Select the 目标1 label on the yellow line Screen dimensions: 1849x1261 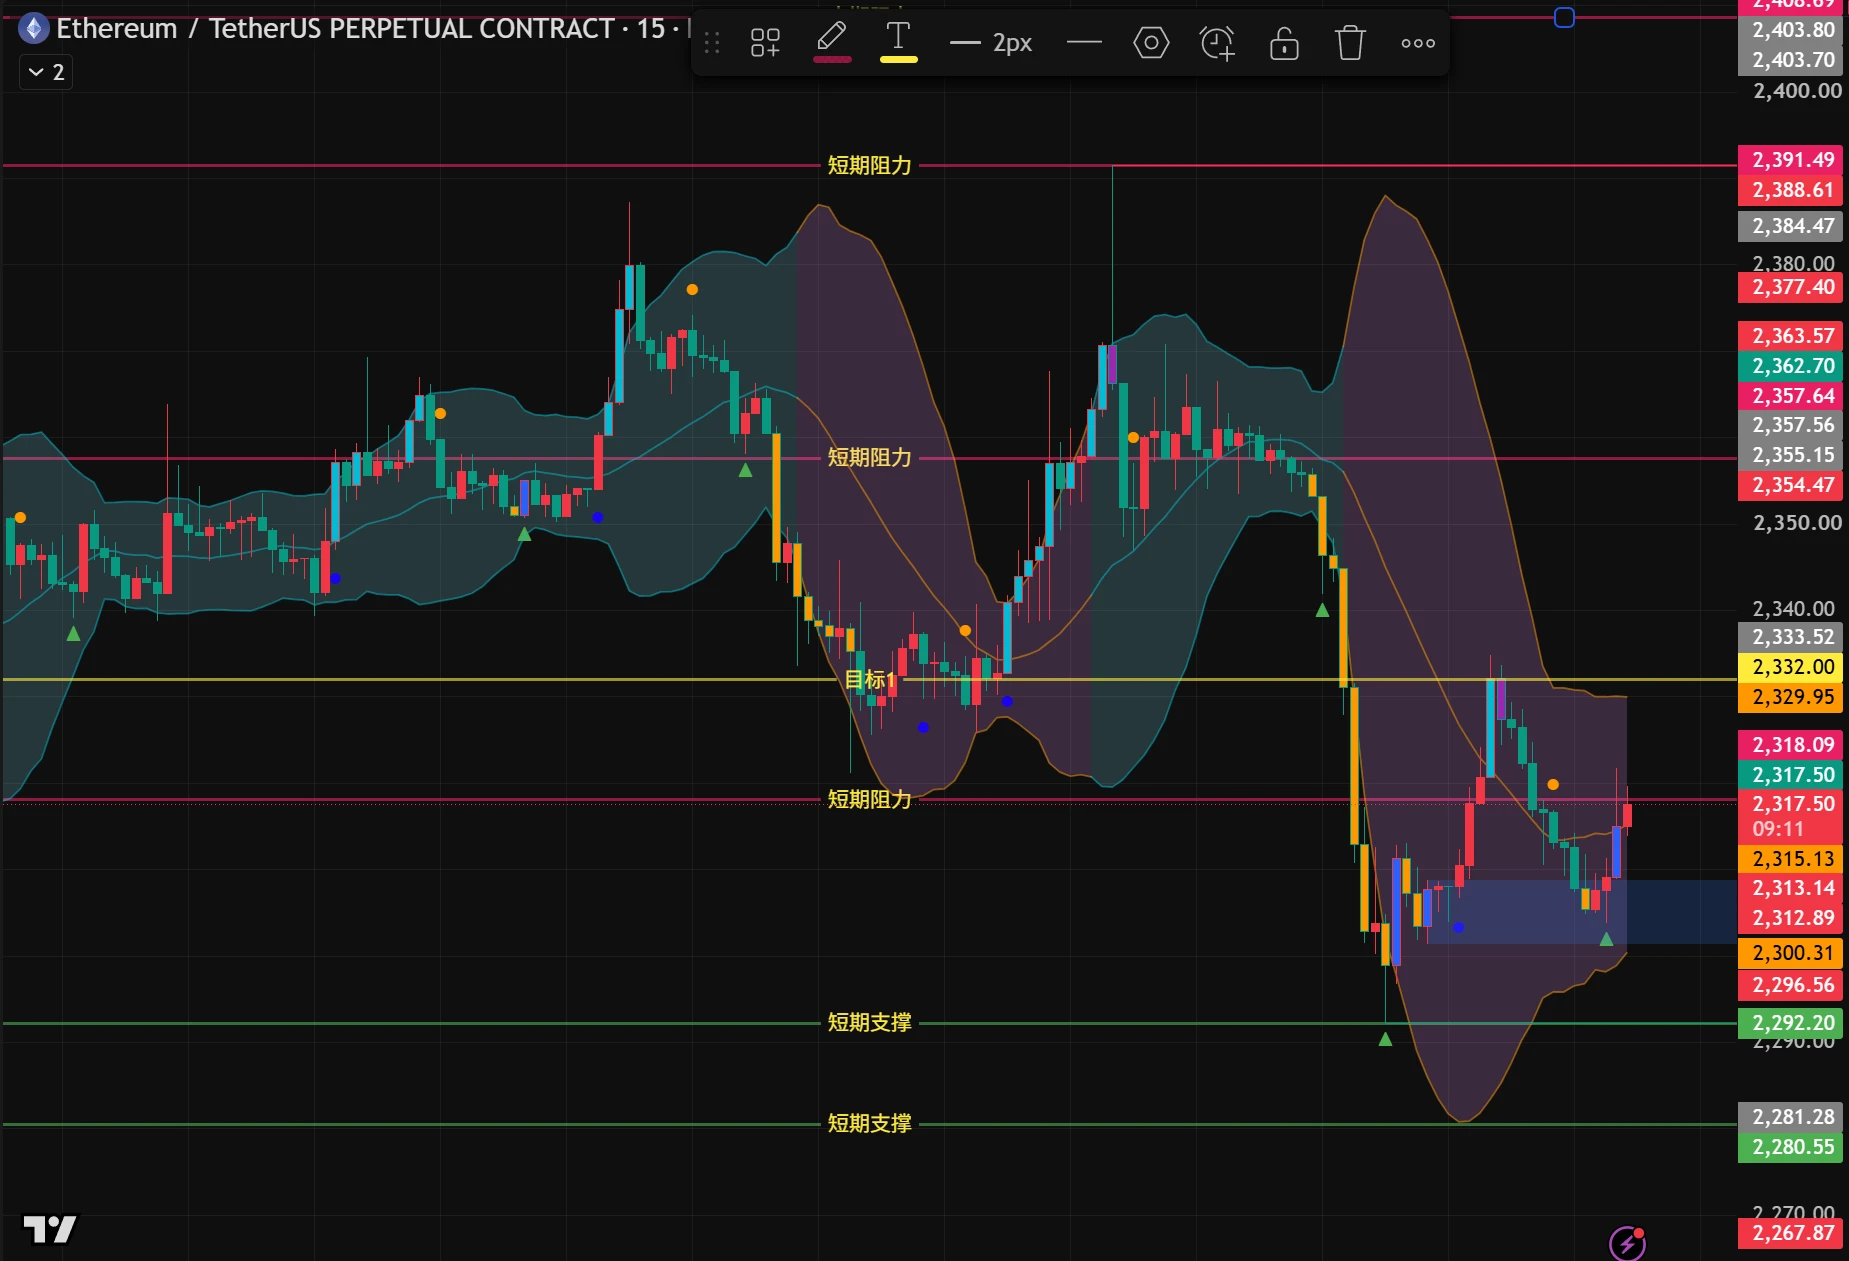(x=870, y=680)
